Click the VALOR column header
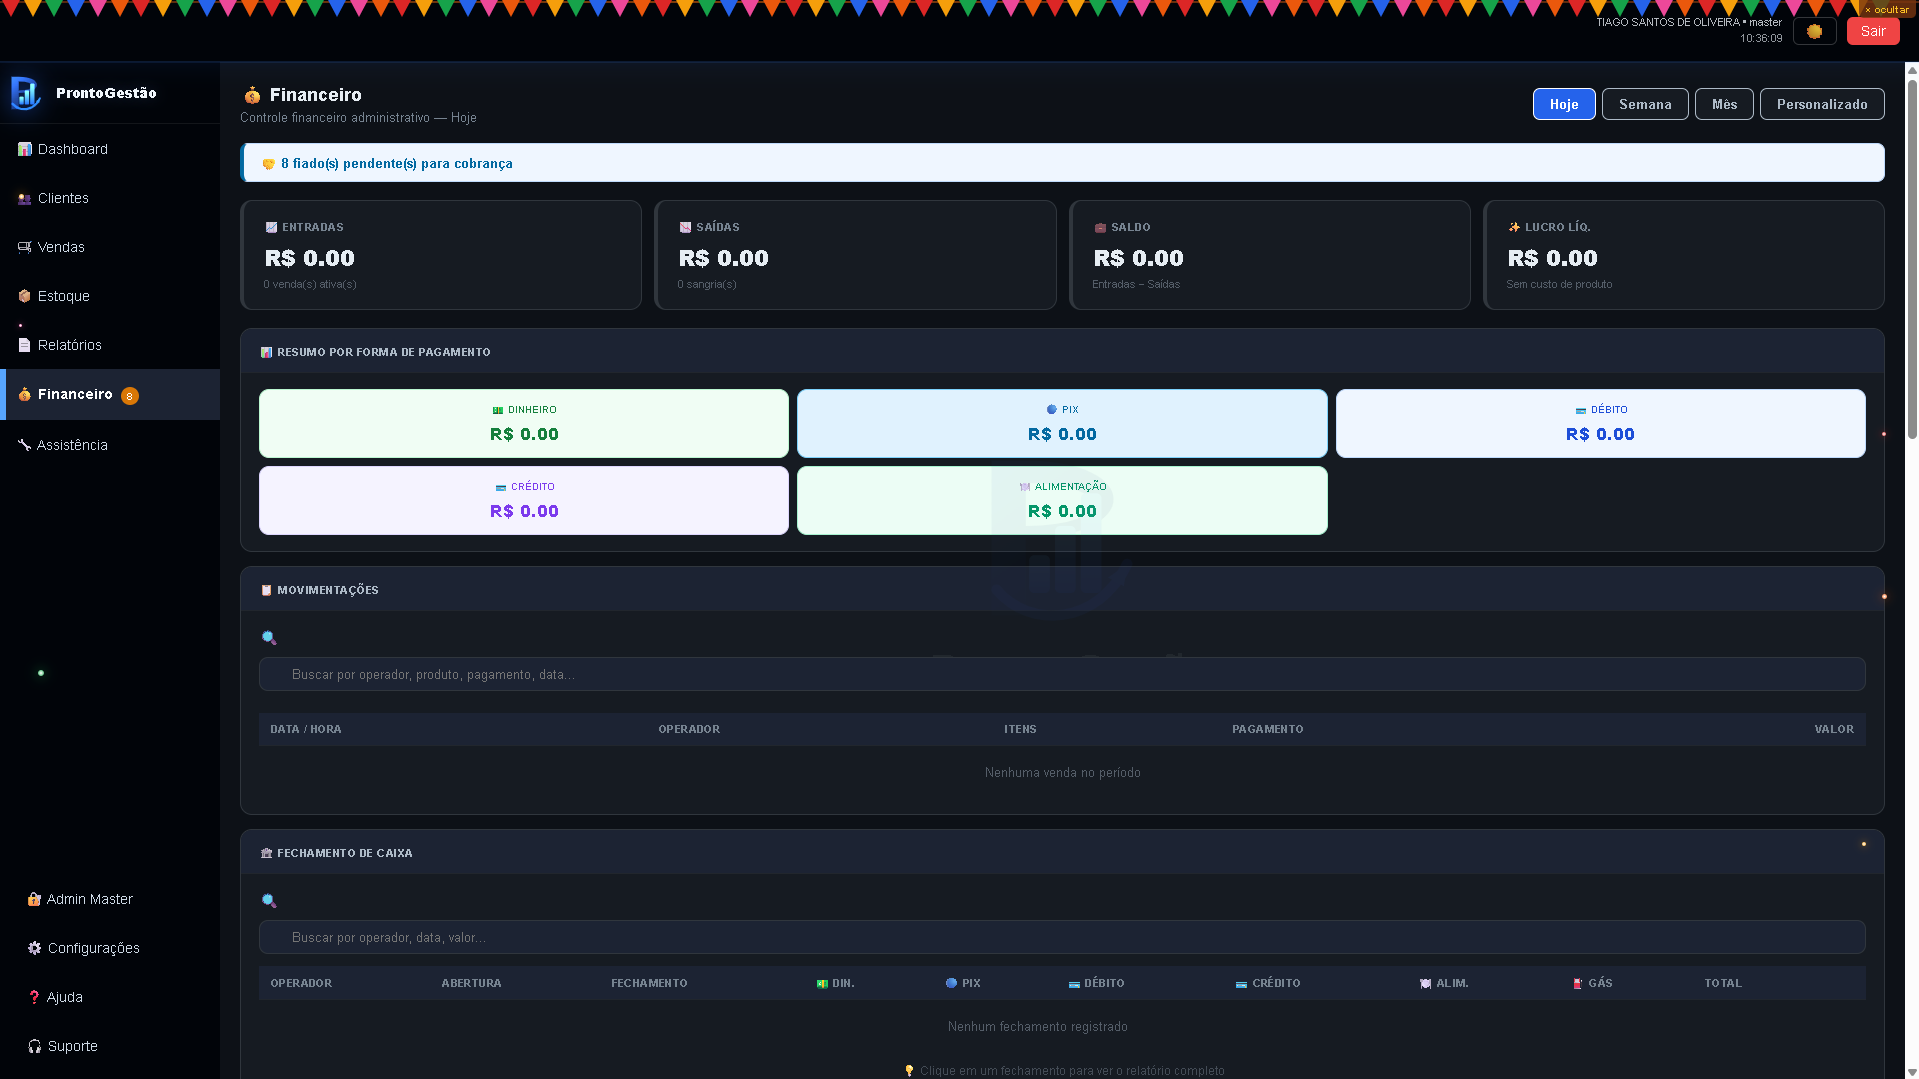This screenshot has width=1919, height=1079. tap(1834, 729)
